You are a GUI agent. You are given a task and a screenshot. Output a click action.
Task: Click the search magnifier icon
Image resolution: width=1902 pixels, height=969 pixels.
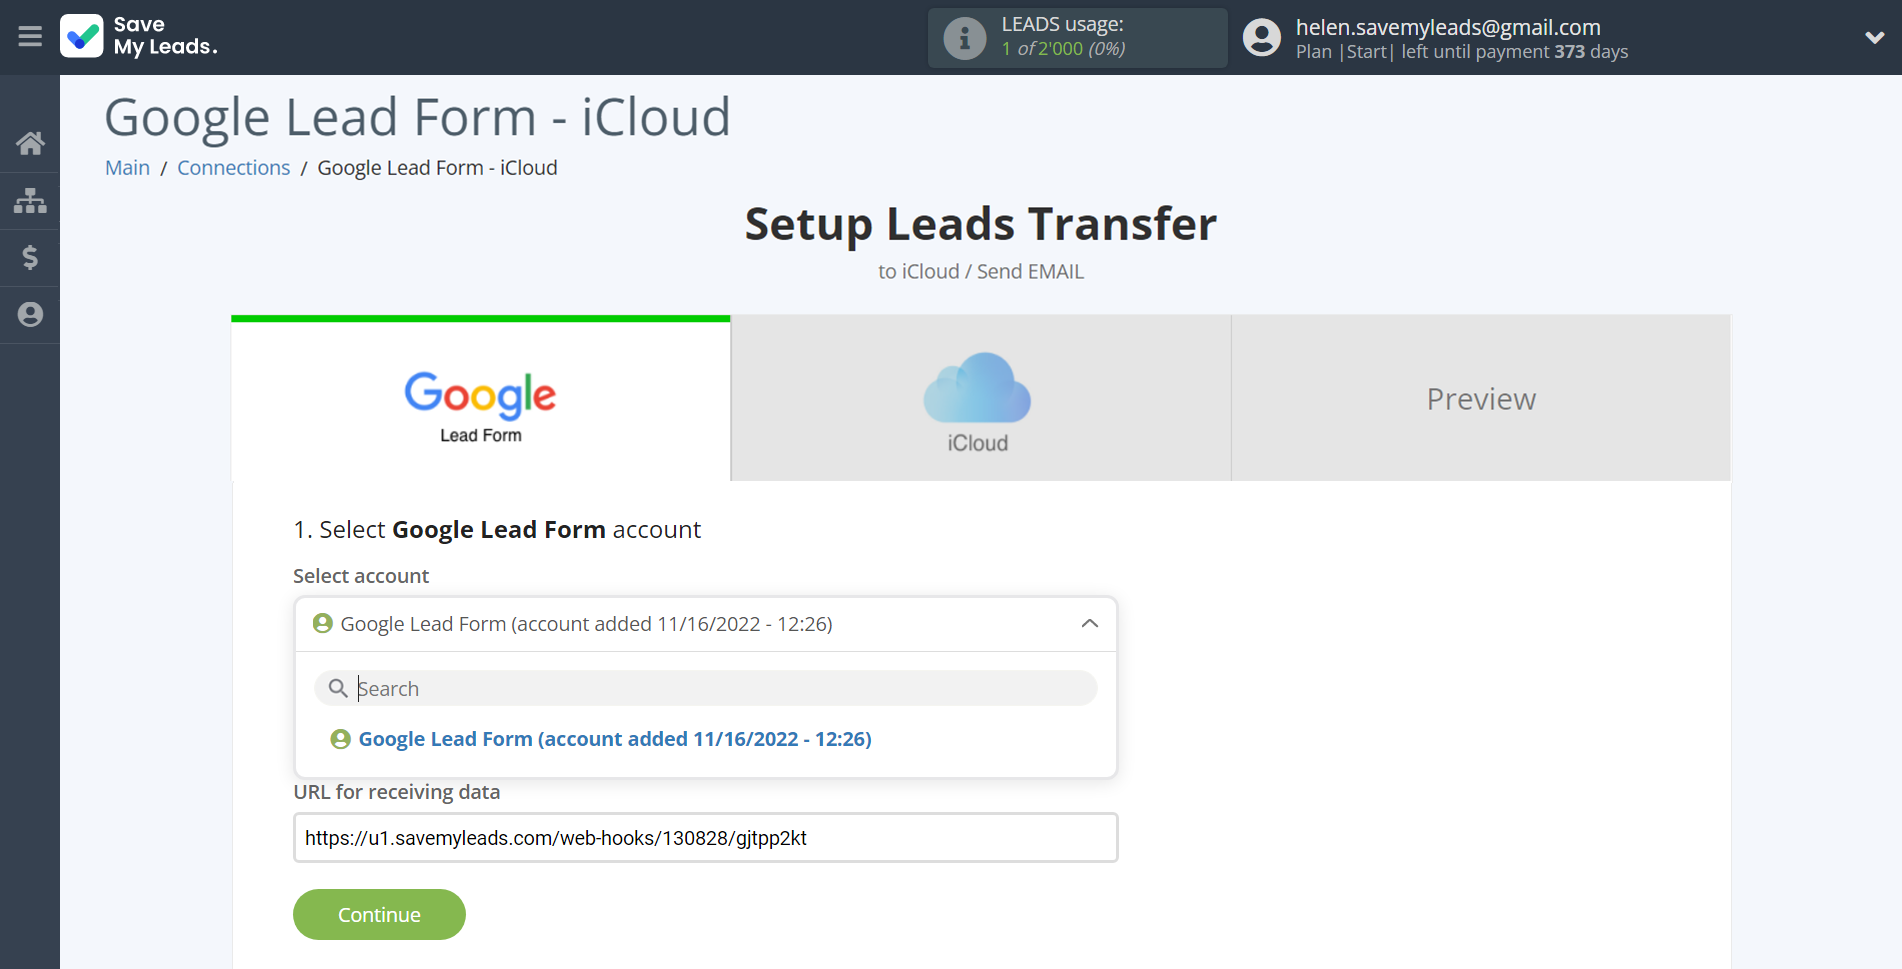pos(338,688)
